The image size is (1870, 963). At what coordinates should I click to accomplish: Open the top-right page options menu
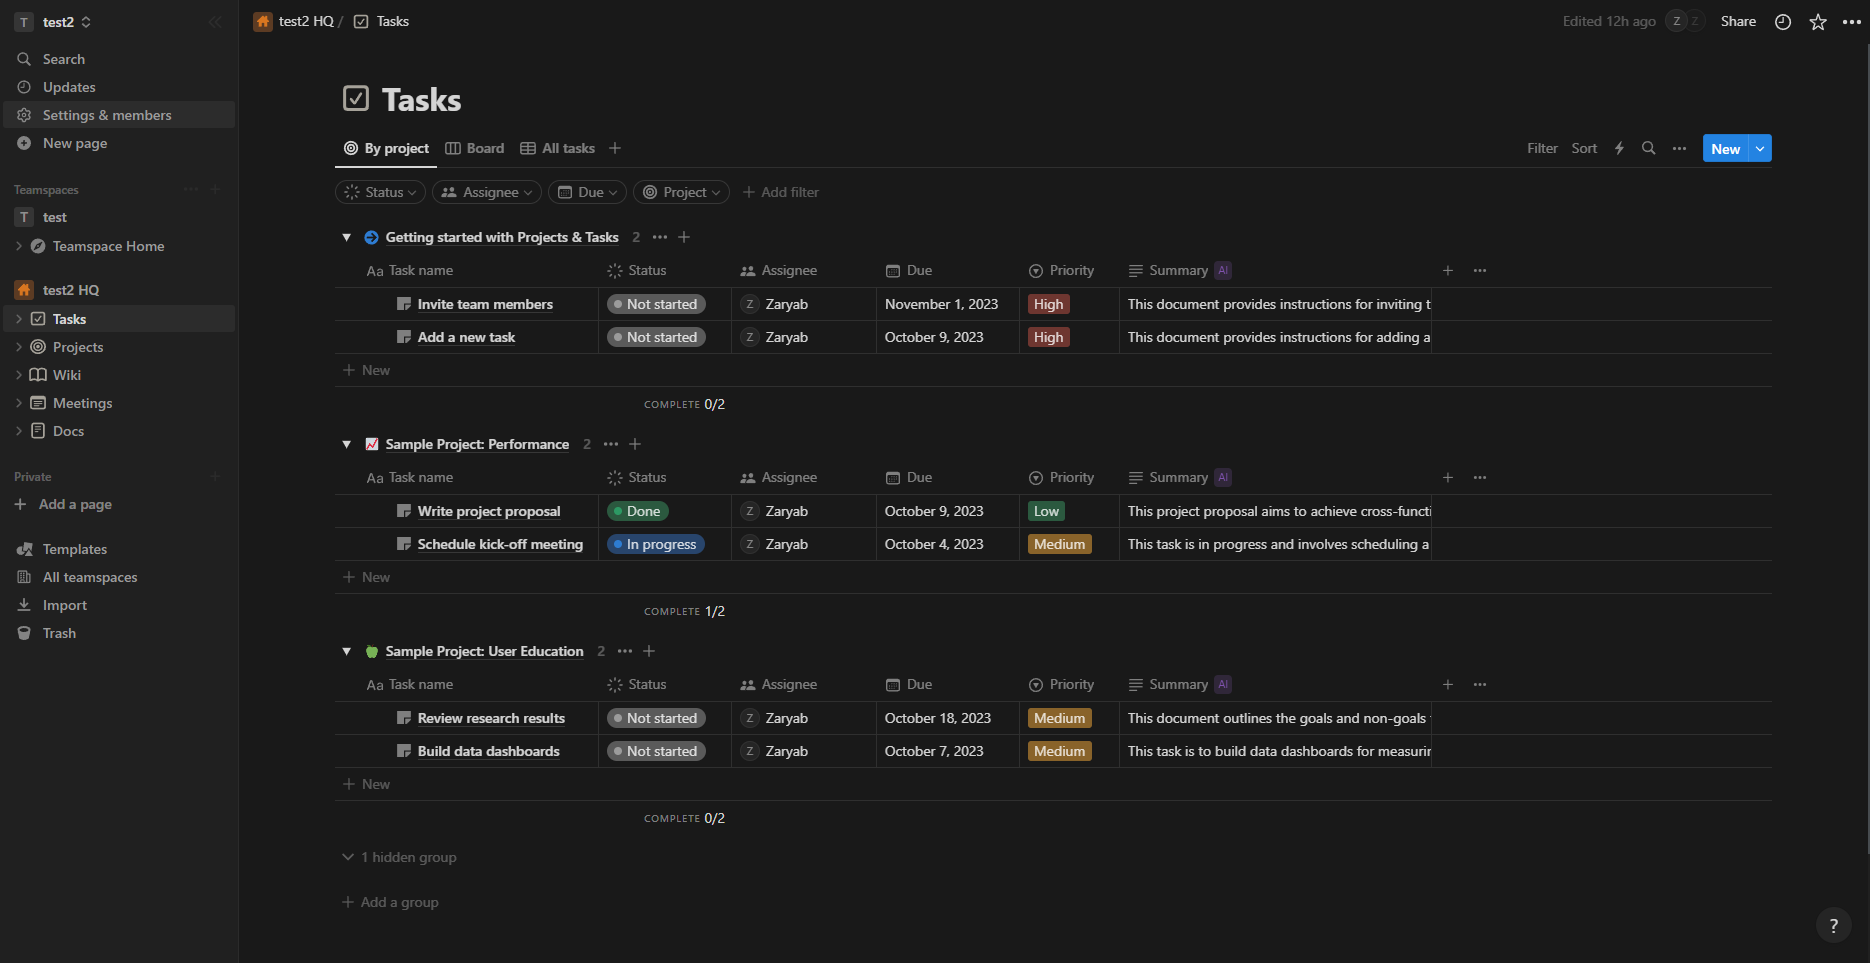click(1852, 22)
